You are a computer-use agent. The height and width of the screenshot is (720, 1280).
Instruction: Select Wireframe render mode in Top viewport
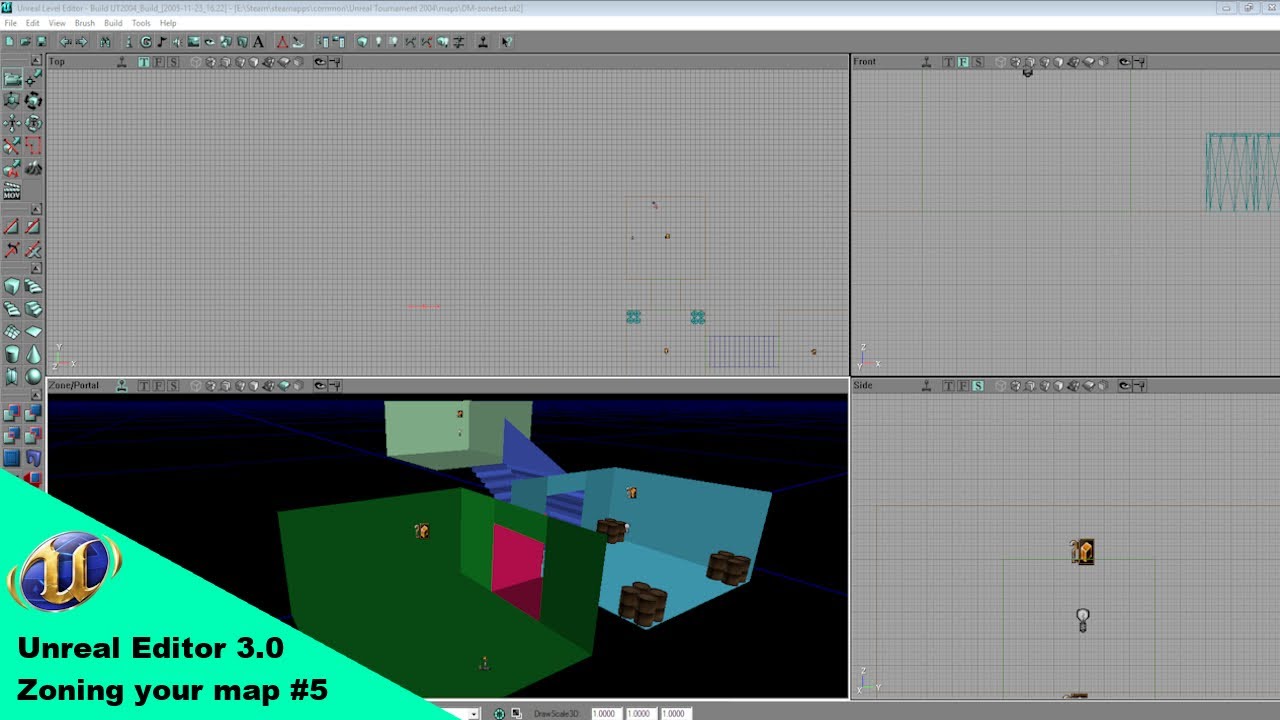[x=196, y=61]
